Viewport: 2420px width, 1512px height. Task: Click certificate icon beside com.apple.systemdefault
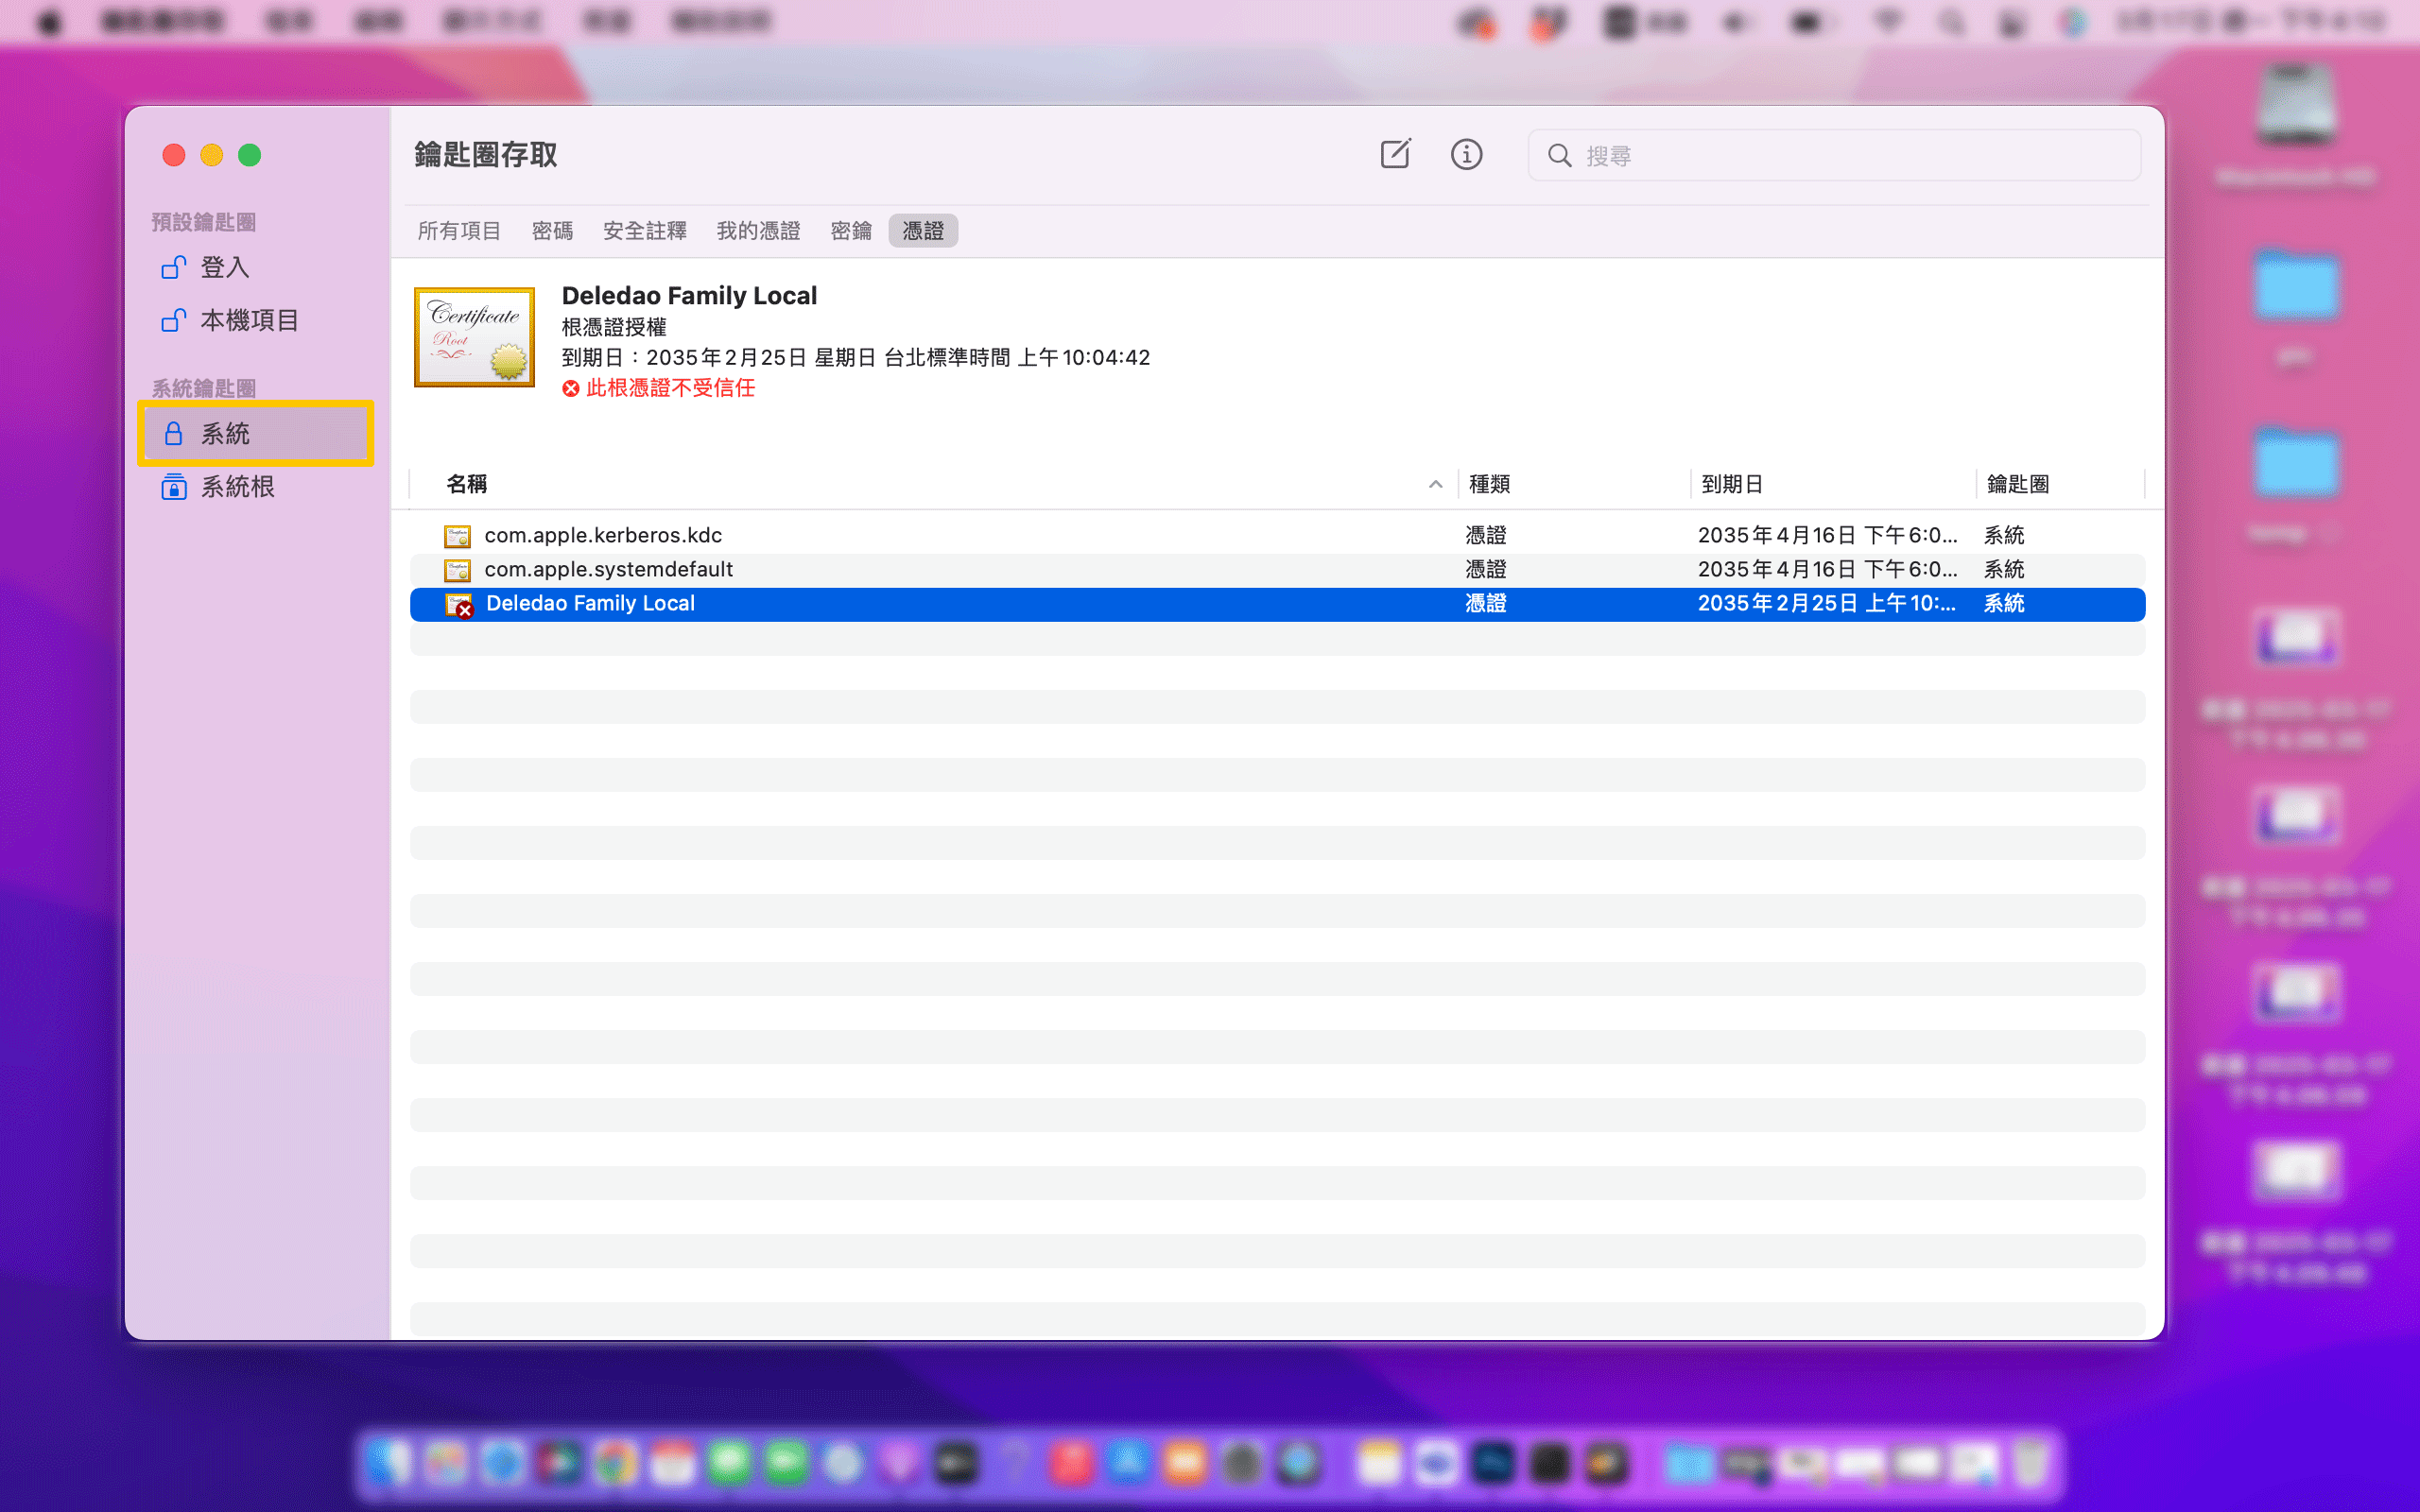(x=457, y=570)
